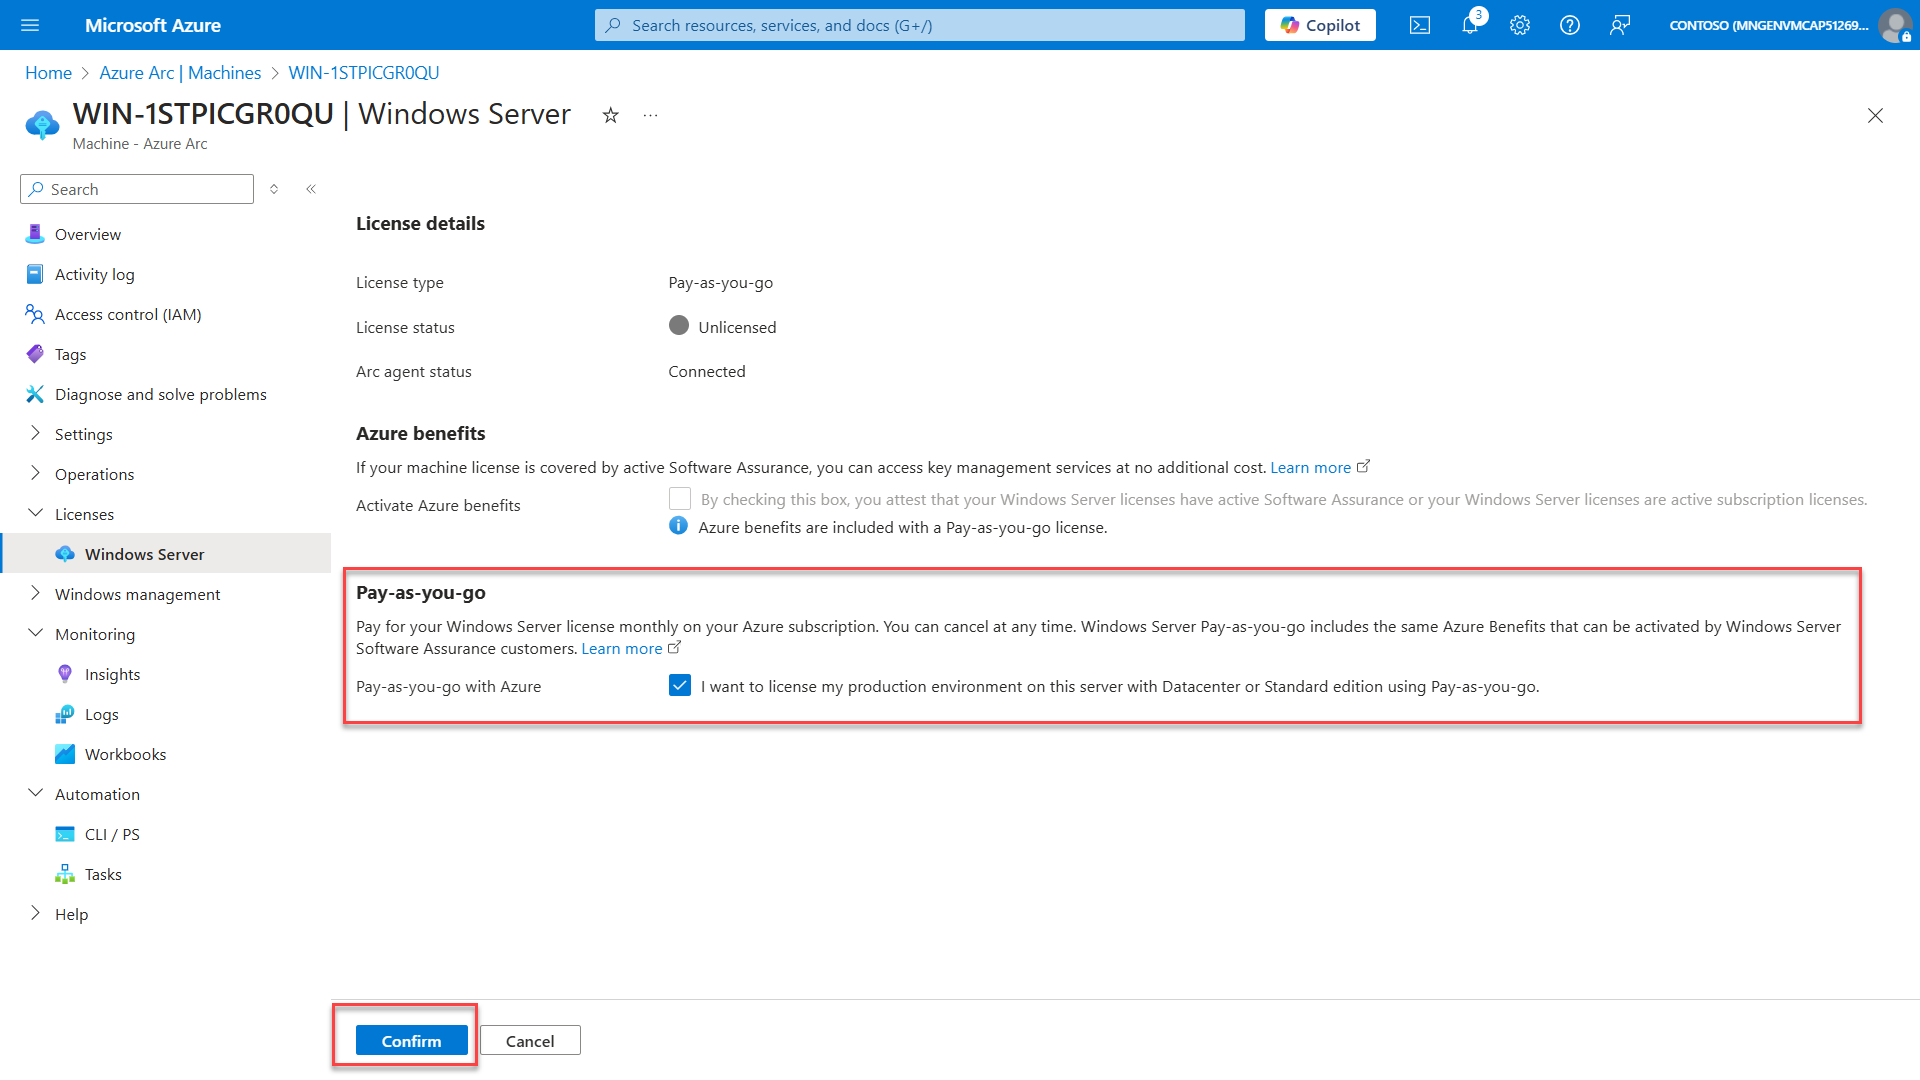Enable Pay-as-you-go with Azure checkbox
1920x1080 pixels.
(679, 686)
